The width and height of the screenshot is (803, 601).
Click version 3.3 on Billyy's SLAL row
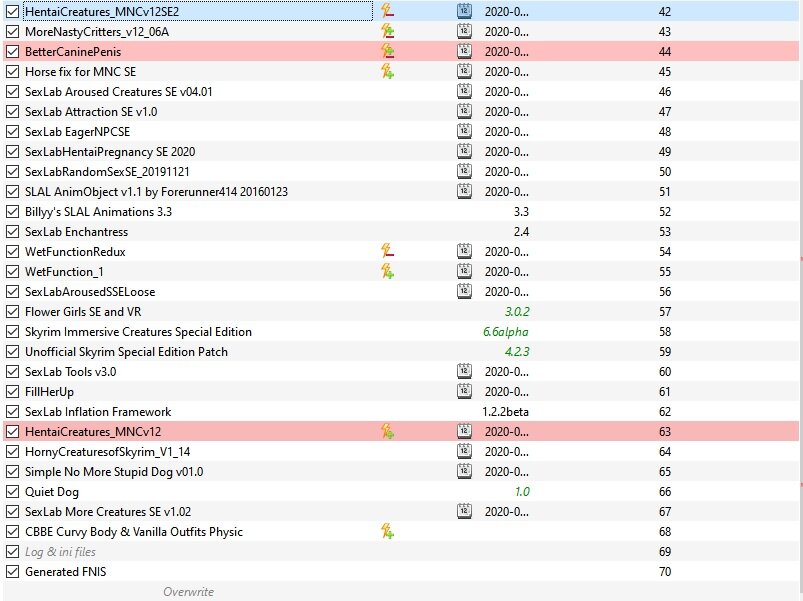coord(521,211)
